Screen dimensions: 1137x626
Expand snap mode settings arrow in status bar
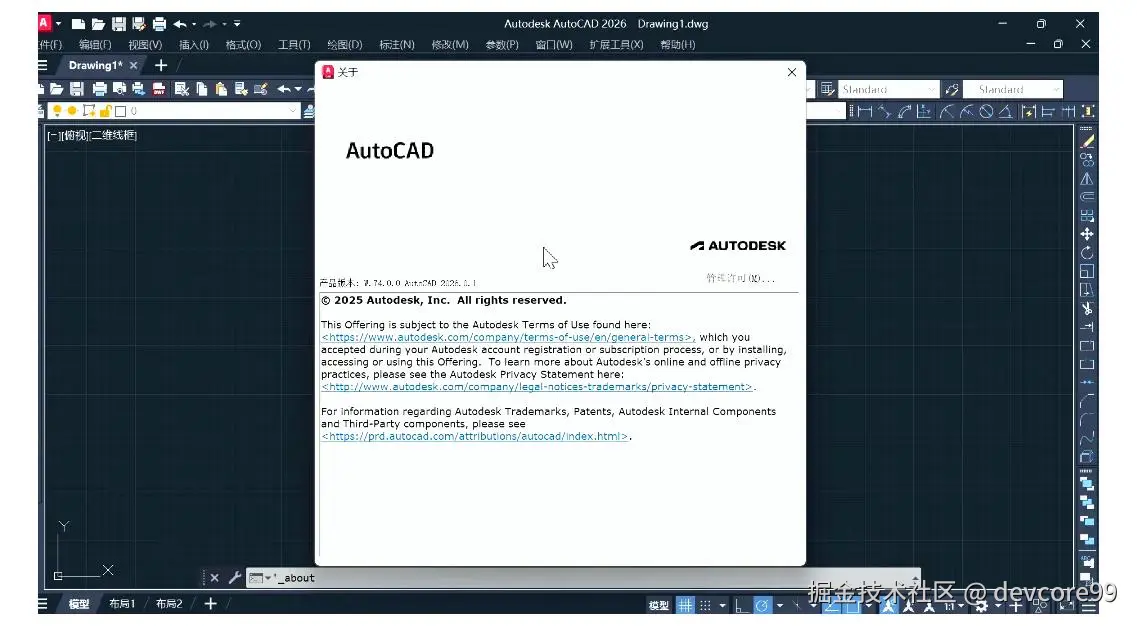(x=722, y=605)
